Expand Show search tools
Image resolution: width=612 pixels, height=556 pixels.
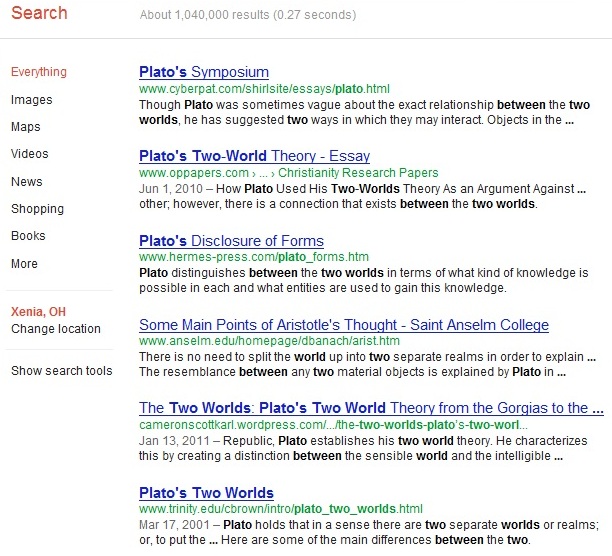click(x=62, y=371)
